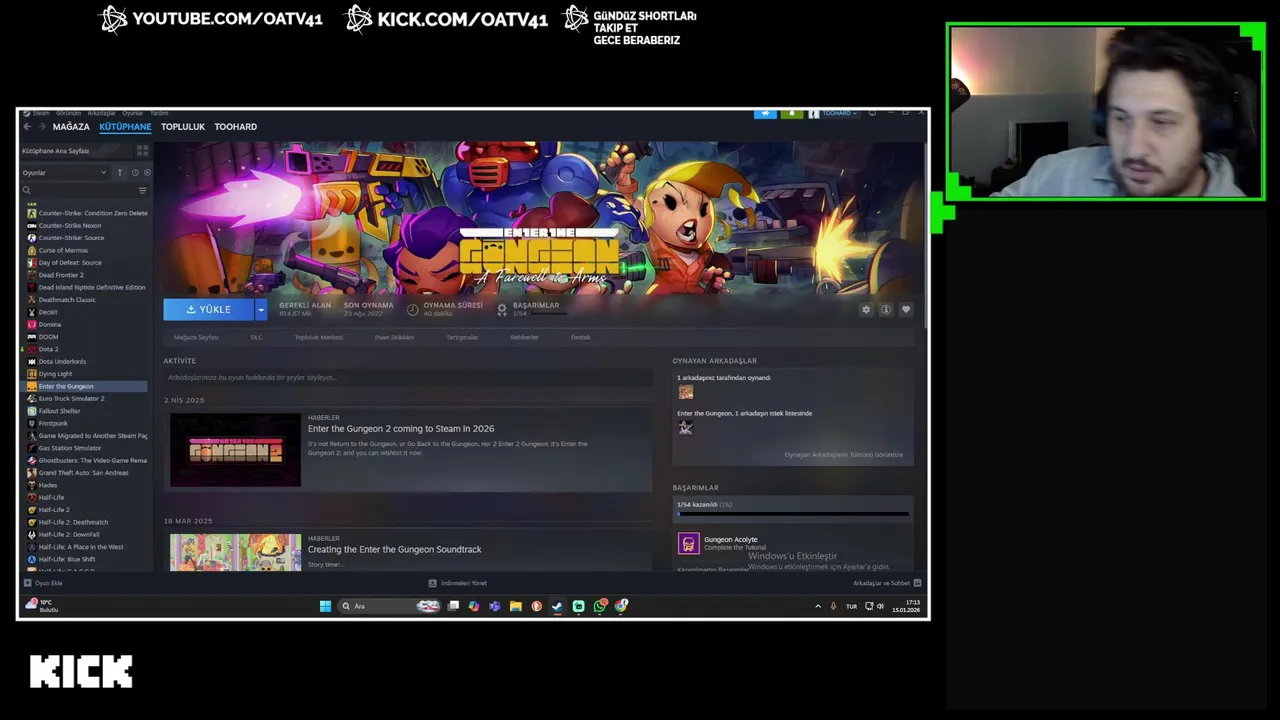
Task: Select Euro Truck Simulator 2
Action: point(71,399)
